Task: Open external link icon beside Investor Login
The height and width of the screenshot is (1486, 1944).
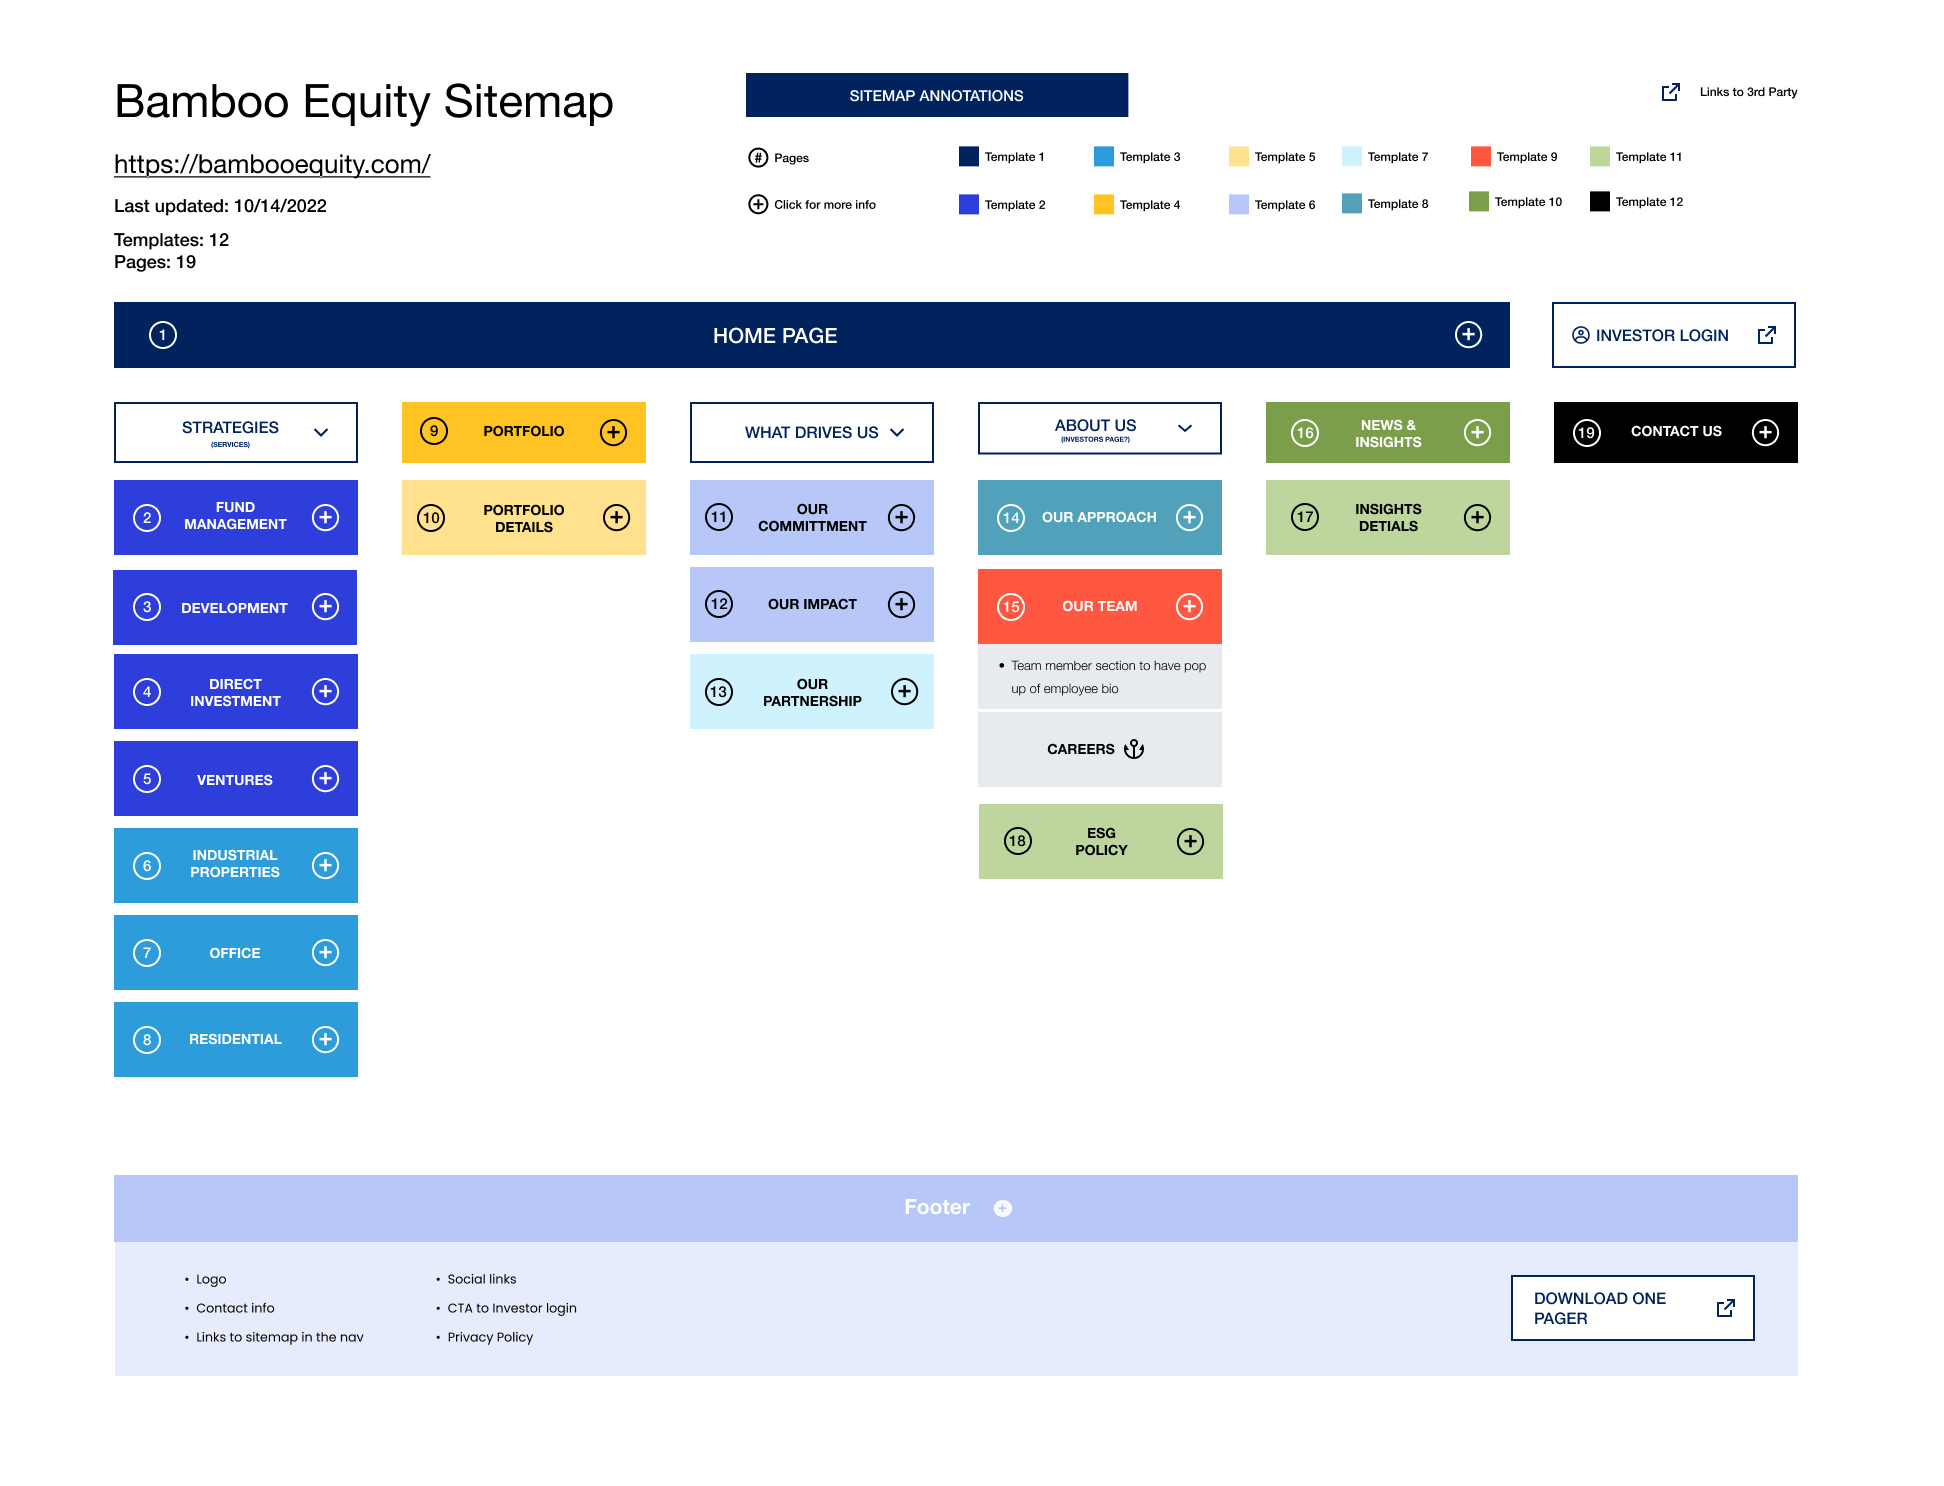Action: (x=1766, y=335)
